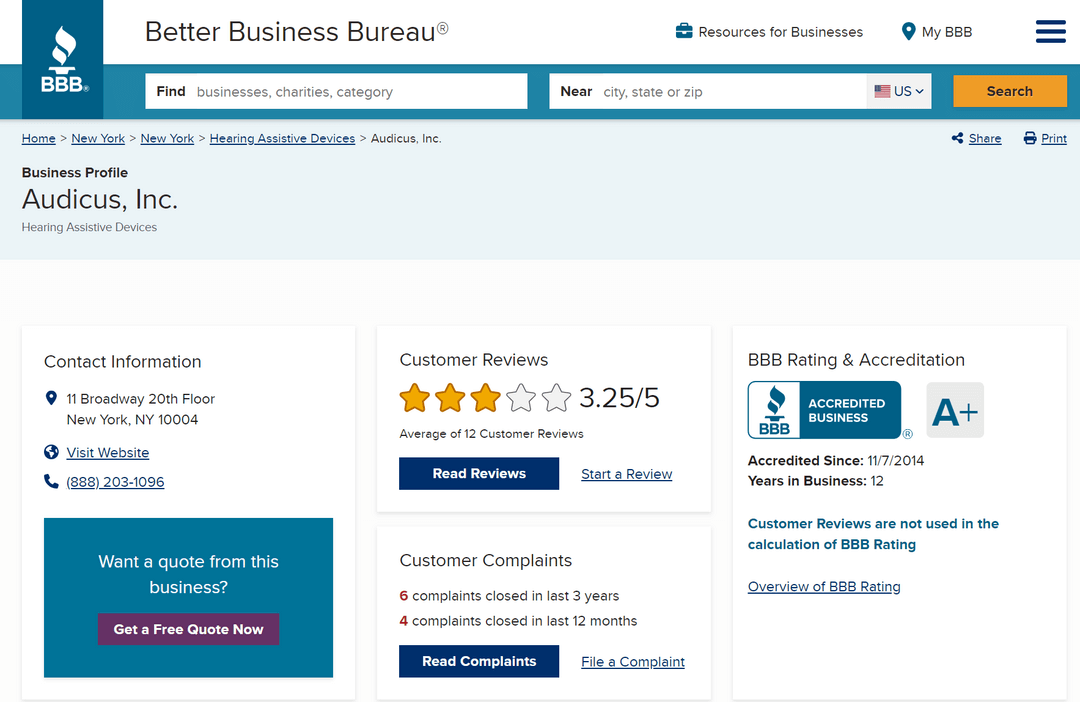Click the globe icon beside Visit Website
Screen dimensions: 1080x702
(x=52, y=452)
